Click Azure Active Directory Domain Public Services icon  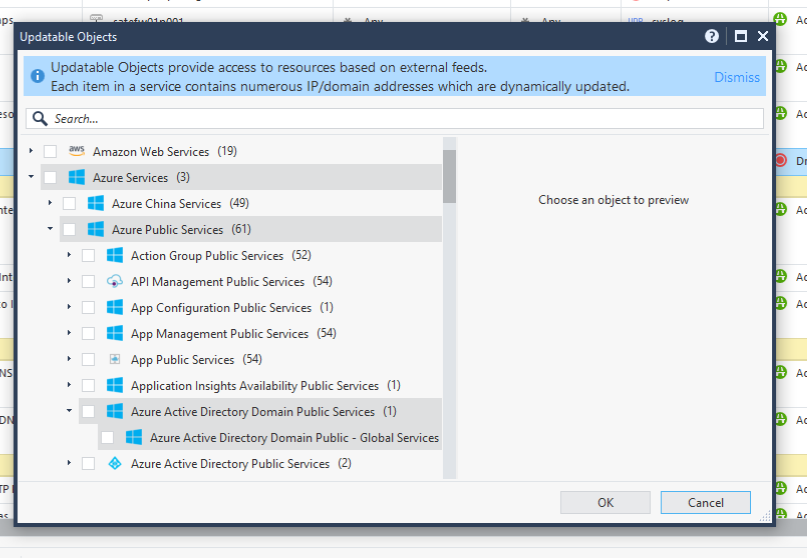(x=115, y=411)
